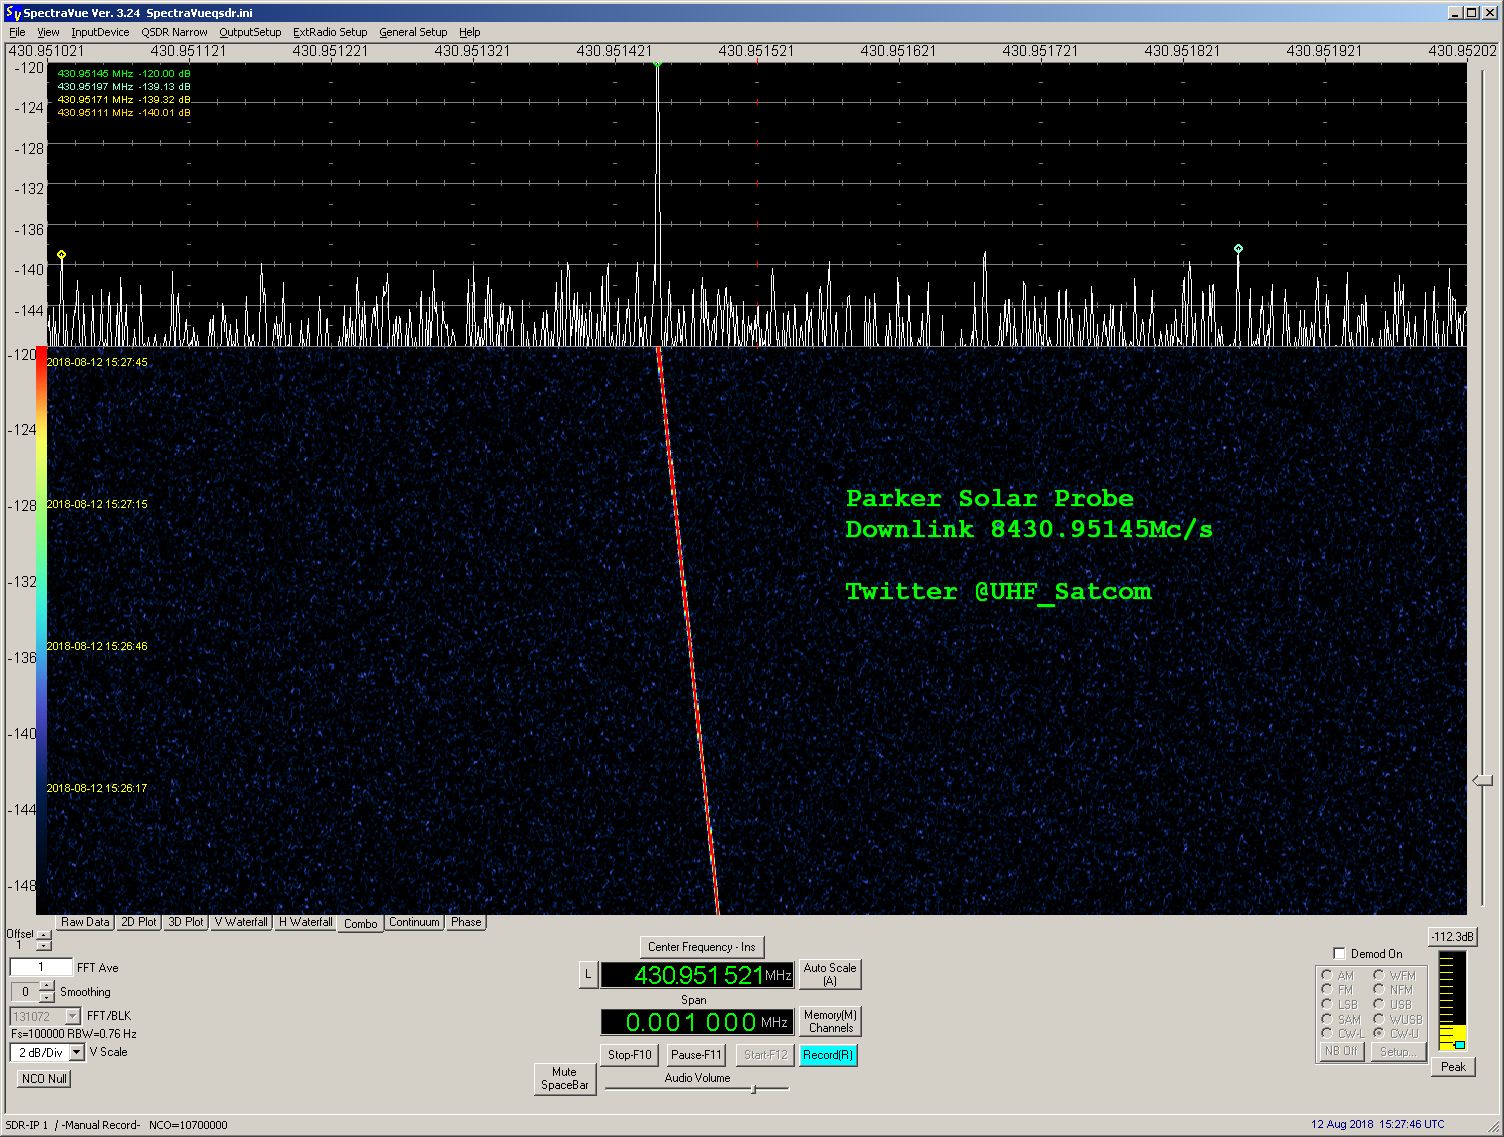
Task: Select the Combo display tab
Action: [361, 923]
